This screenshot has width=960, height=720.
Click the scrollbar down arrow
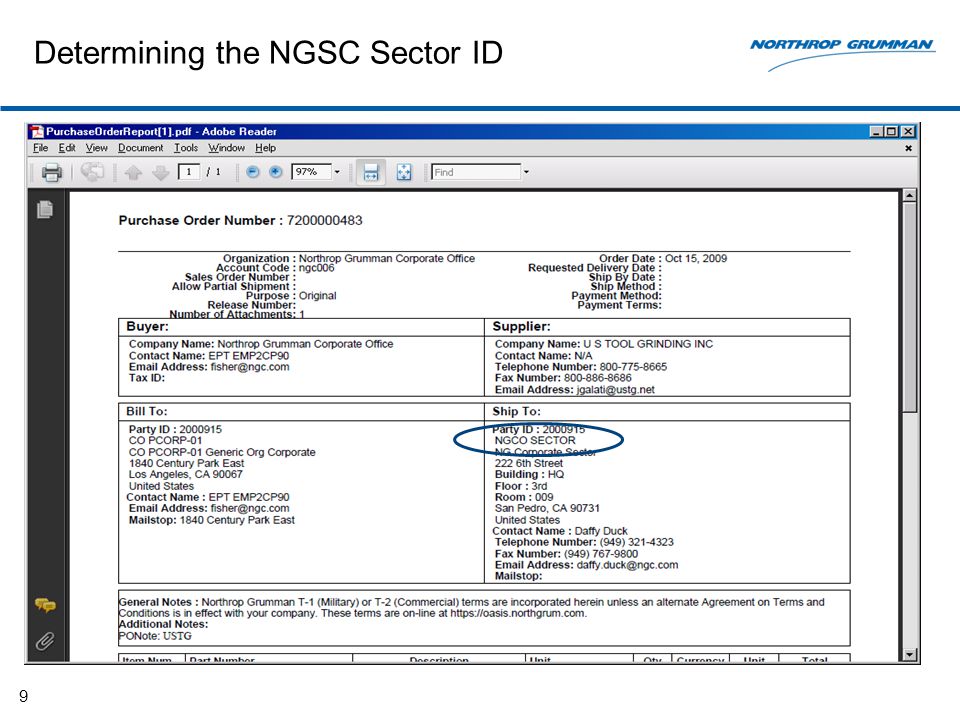[910, 654]
